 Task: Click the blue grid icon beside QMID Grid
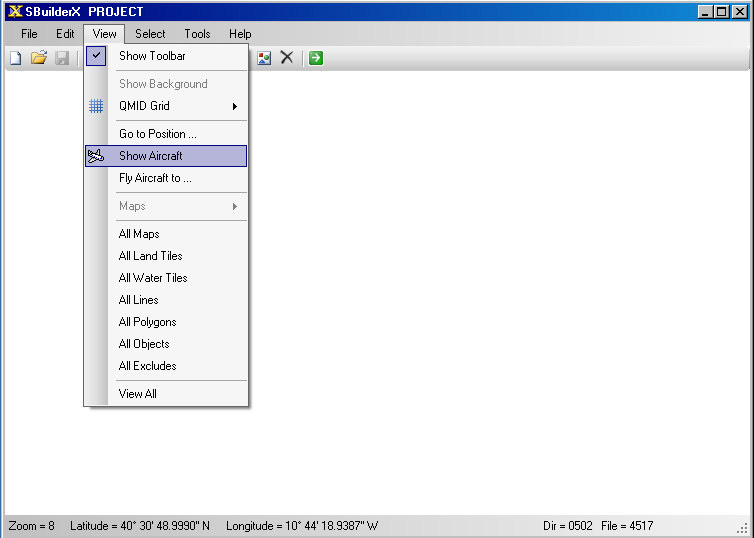(96, 106)
